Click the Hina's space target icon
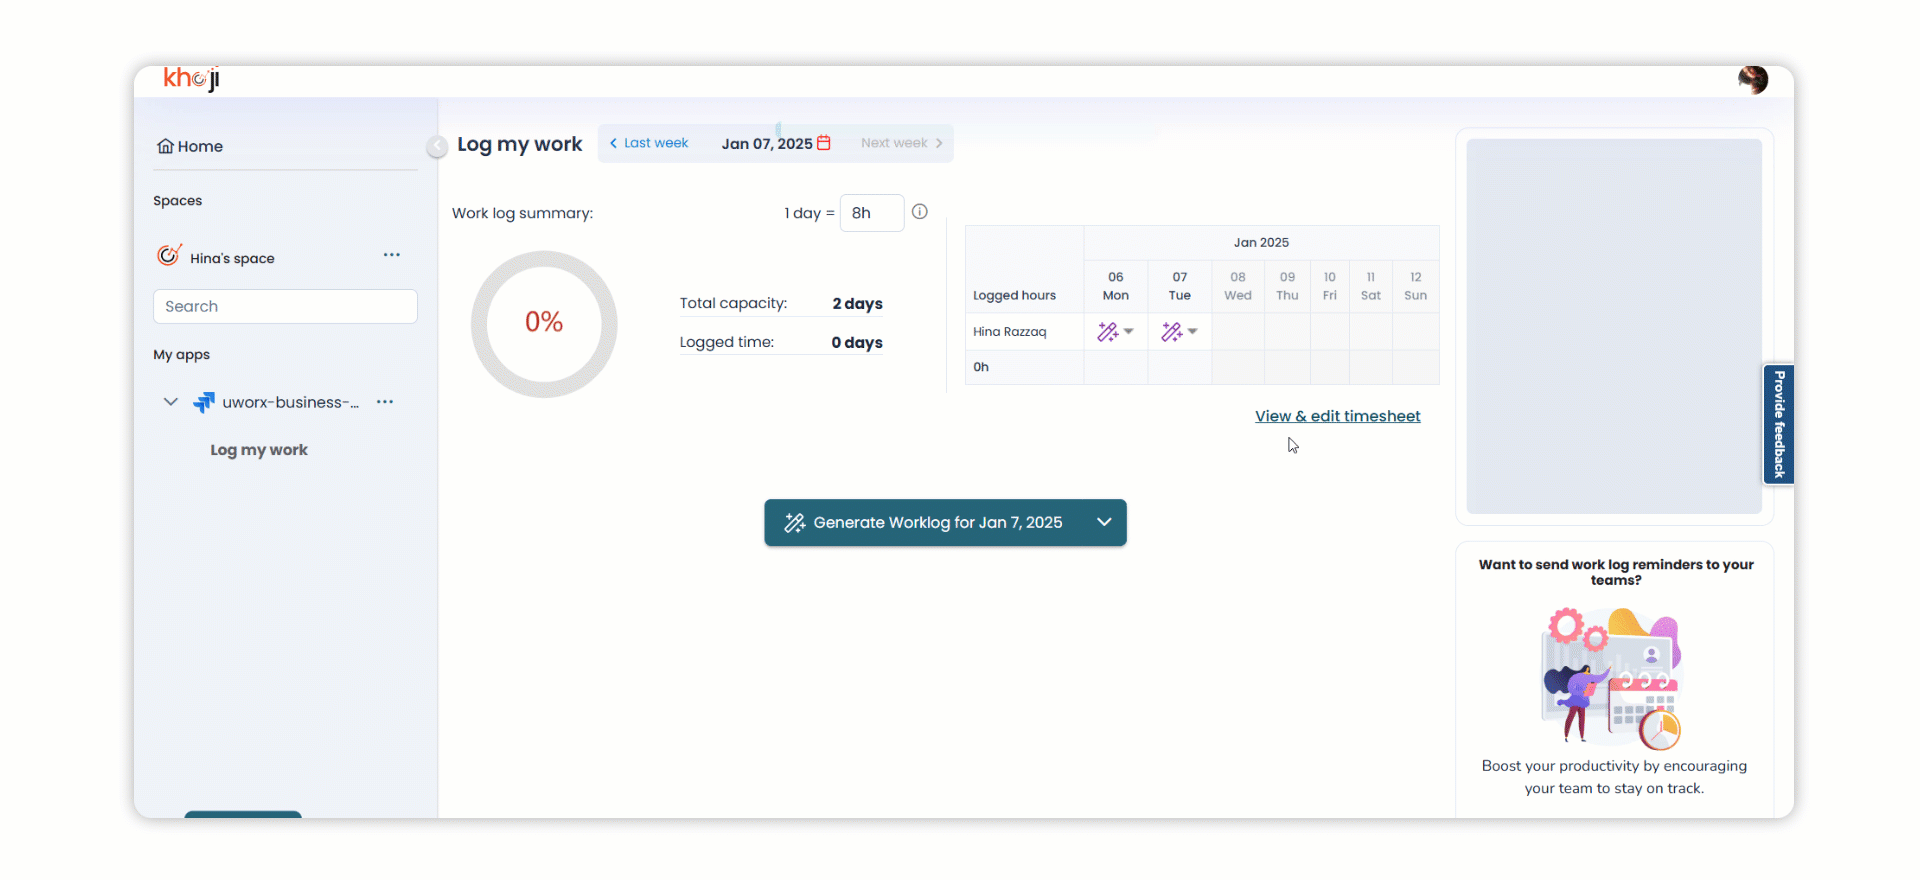 (169, 256)
